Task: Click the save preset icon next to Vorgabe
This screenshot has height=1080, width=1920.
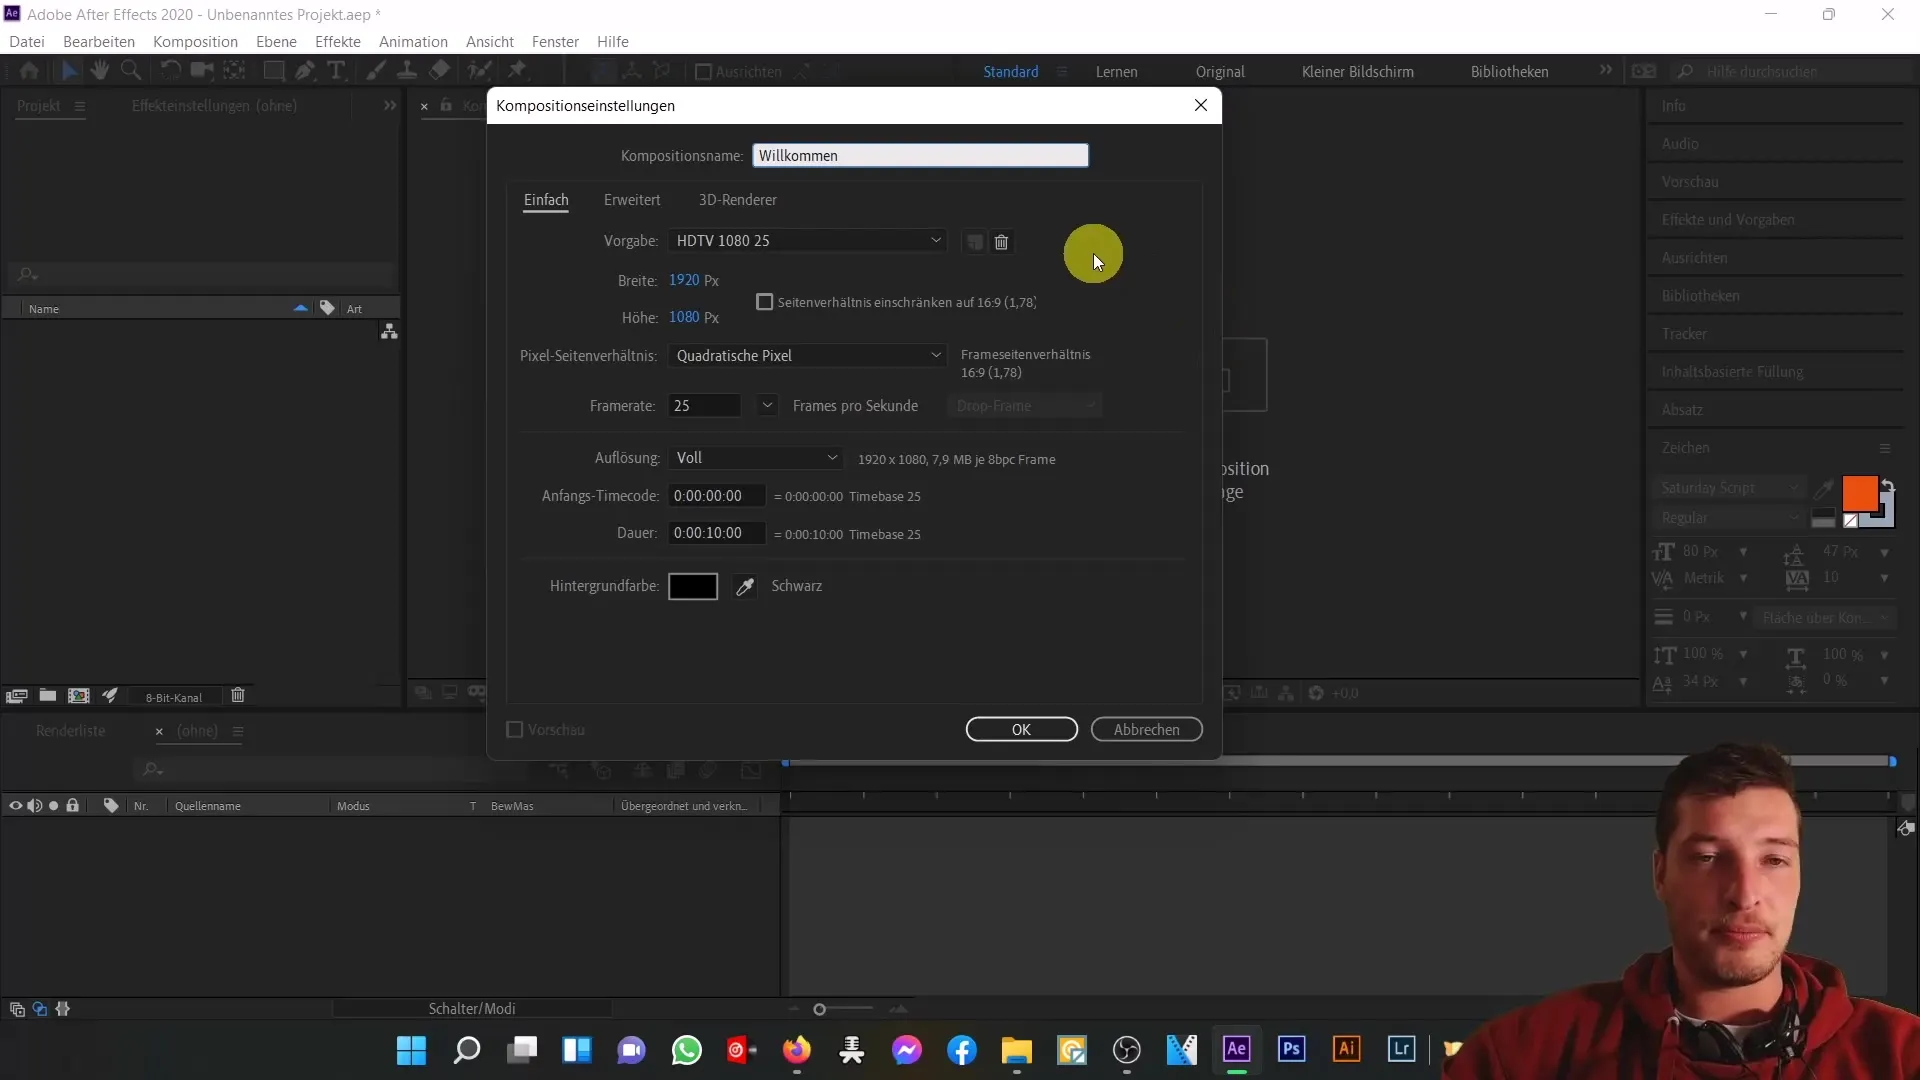Action: (973, 241)
